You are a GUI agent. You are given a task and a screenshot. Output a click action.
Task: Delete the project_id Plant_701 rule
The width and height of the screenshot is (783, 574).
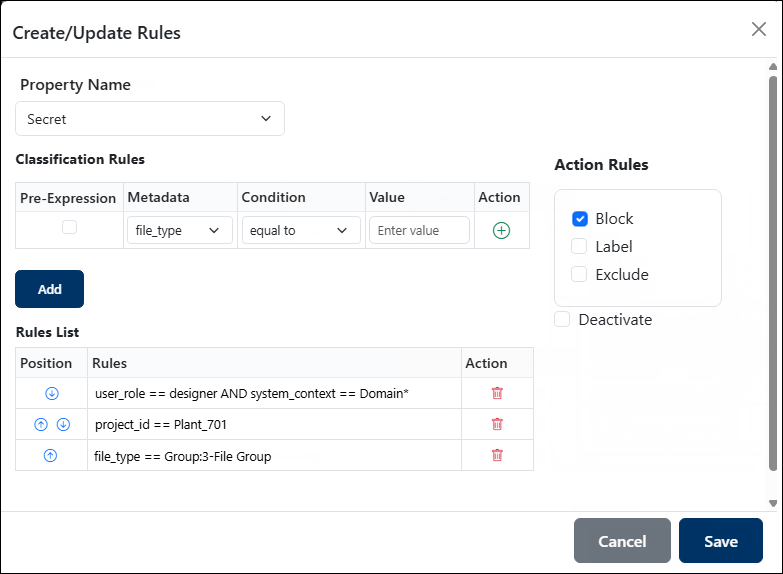pyautogui.click(x=497, y=424)
